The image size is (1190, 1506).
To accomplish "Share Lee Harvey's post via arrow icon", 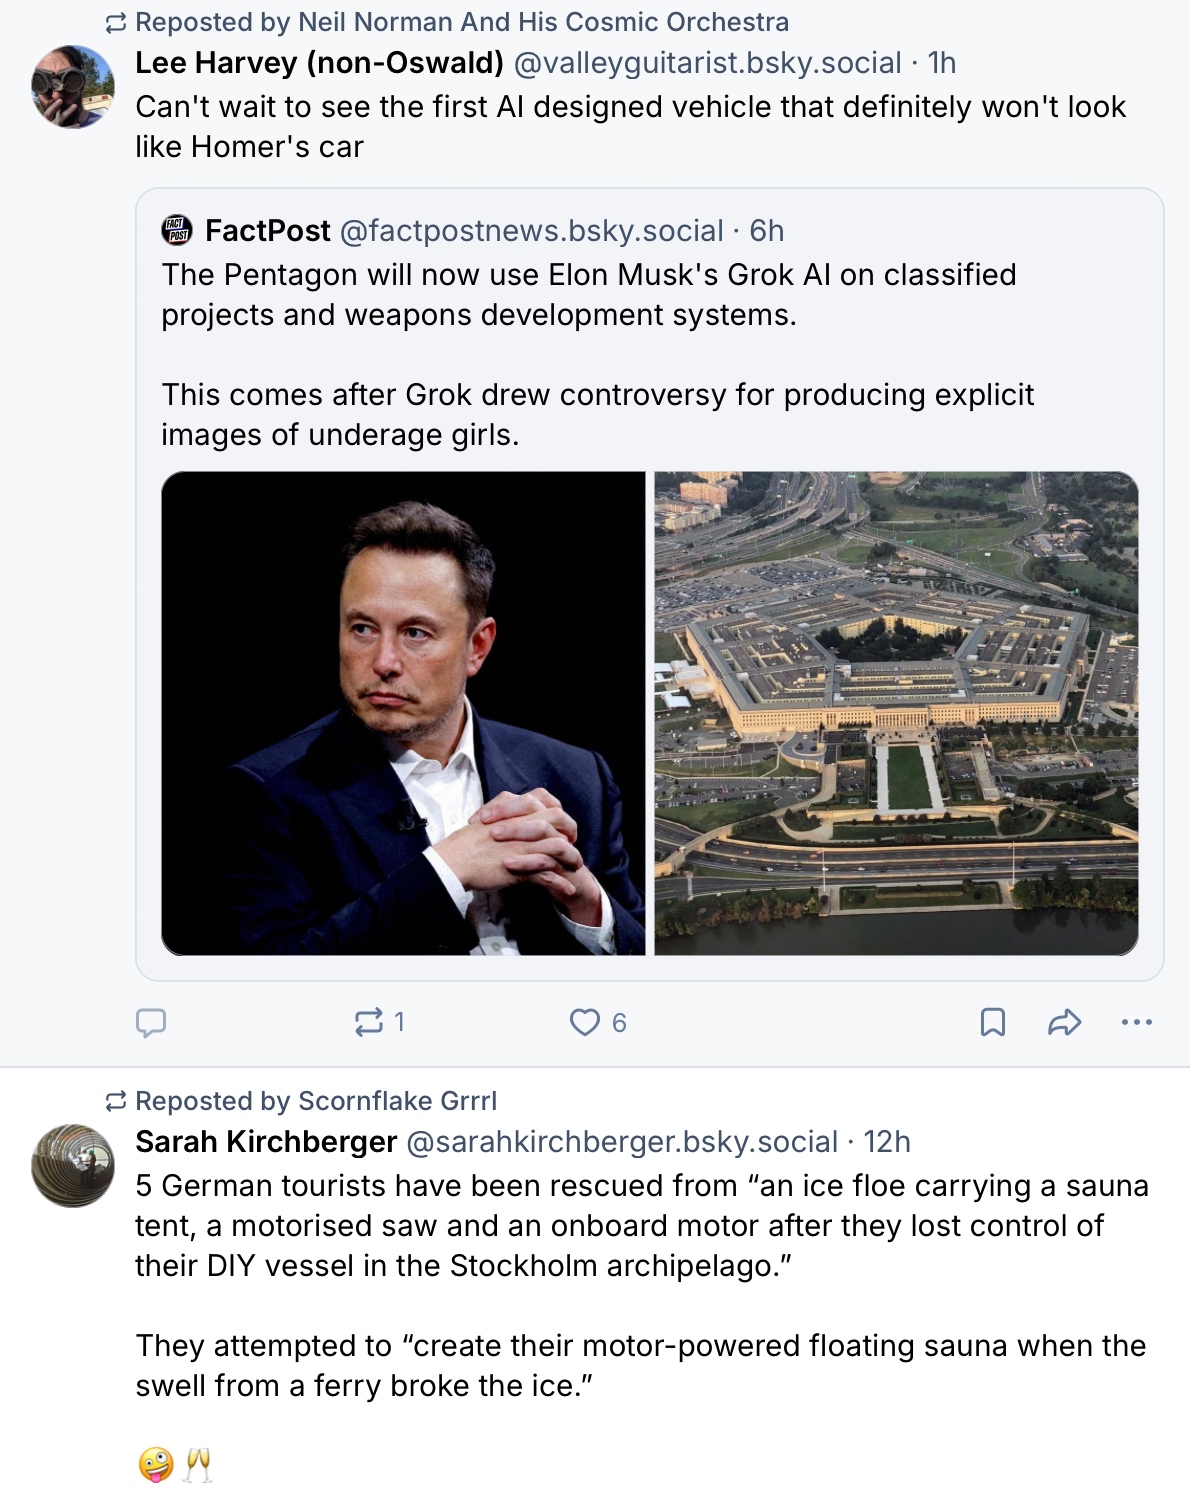I will point(1064,1022).
